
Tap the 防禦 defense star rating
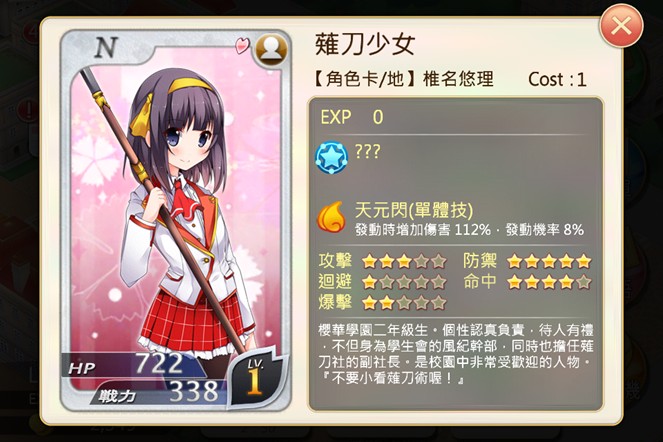(x=549, y=261)
